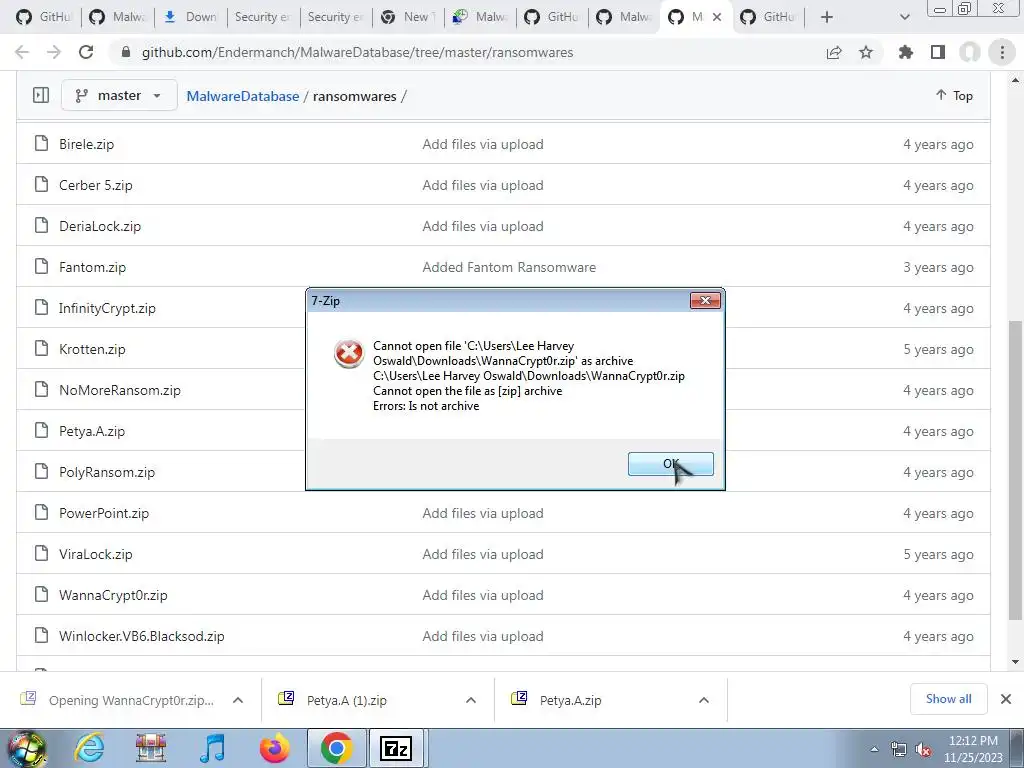1024x768 pixels.
Task: Open DeriaLock.zip in the file list
Action: click(100, 227)
